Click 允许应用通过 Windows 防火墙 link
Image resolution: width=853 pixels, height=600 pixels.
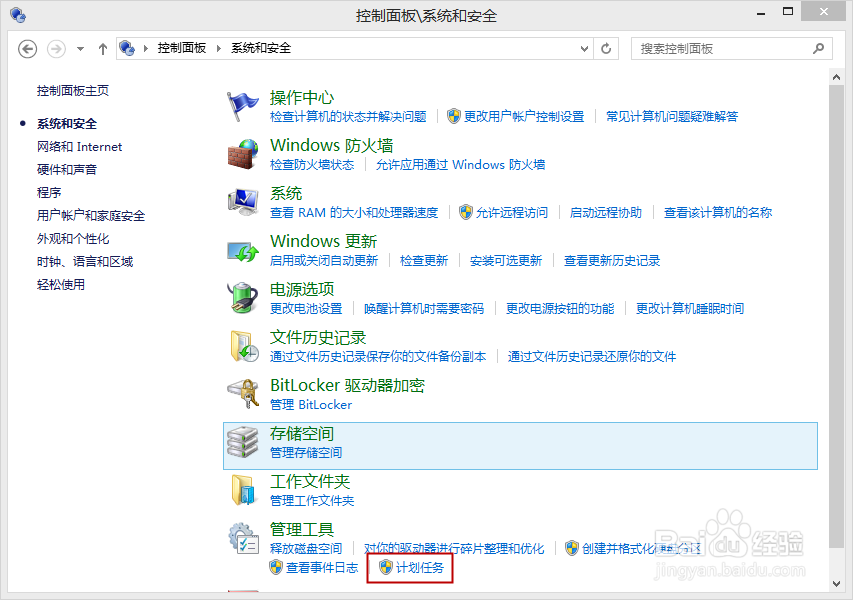coord(460,164)
